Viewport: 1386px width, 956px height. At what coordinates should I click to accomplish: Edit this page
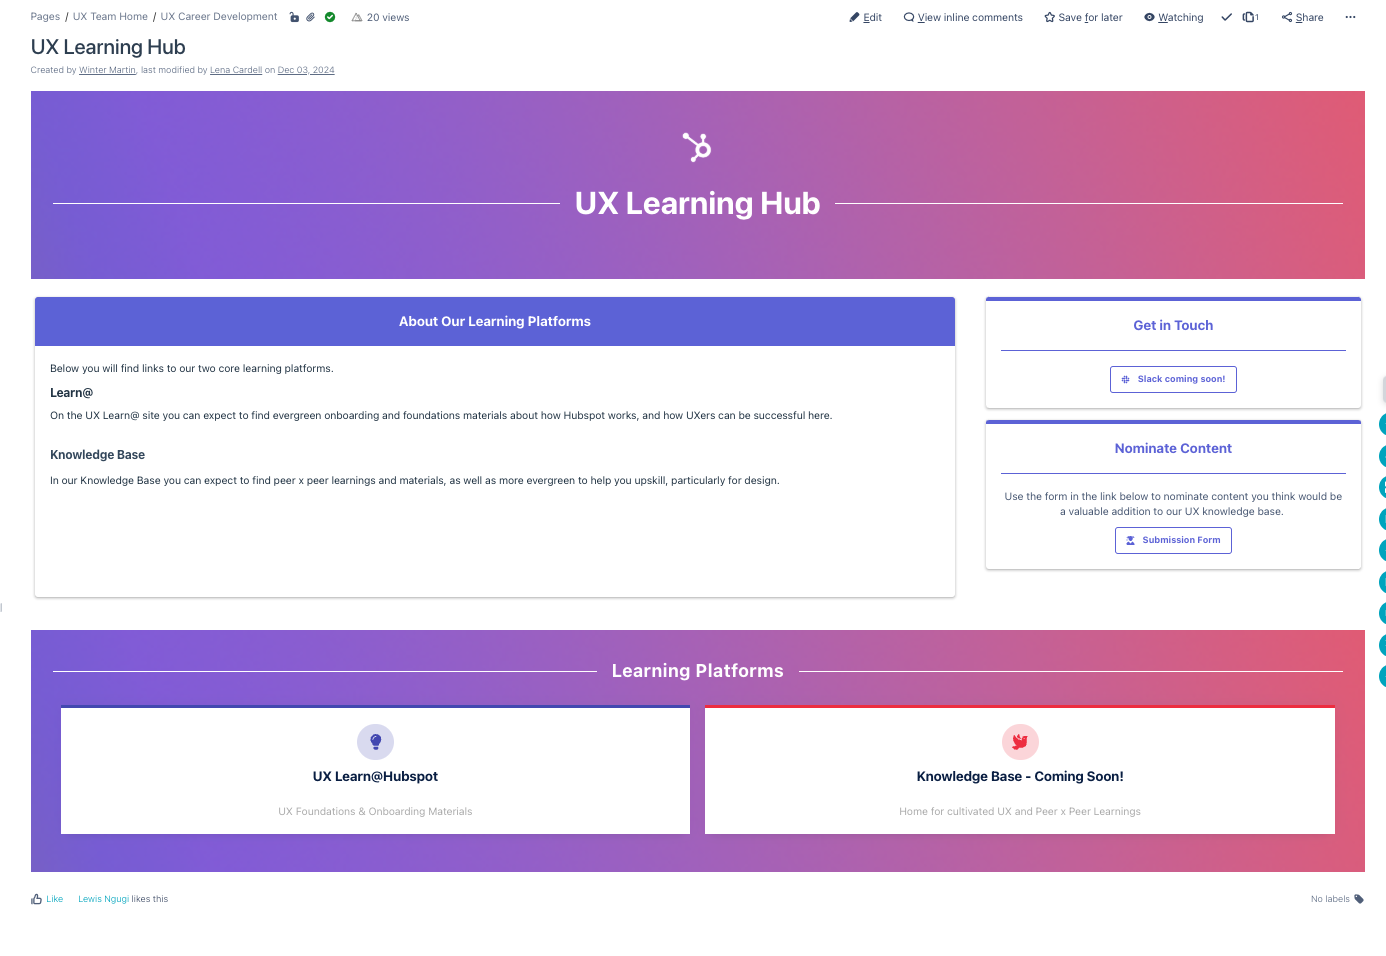[866, 17]
